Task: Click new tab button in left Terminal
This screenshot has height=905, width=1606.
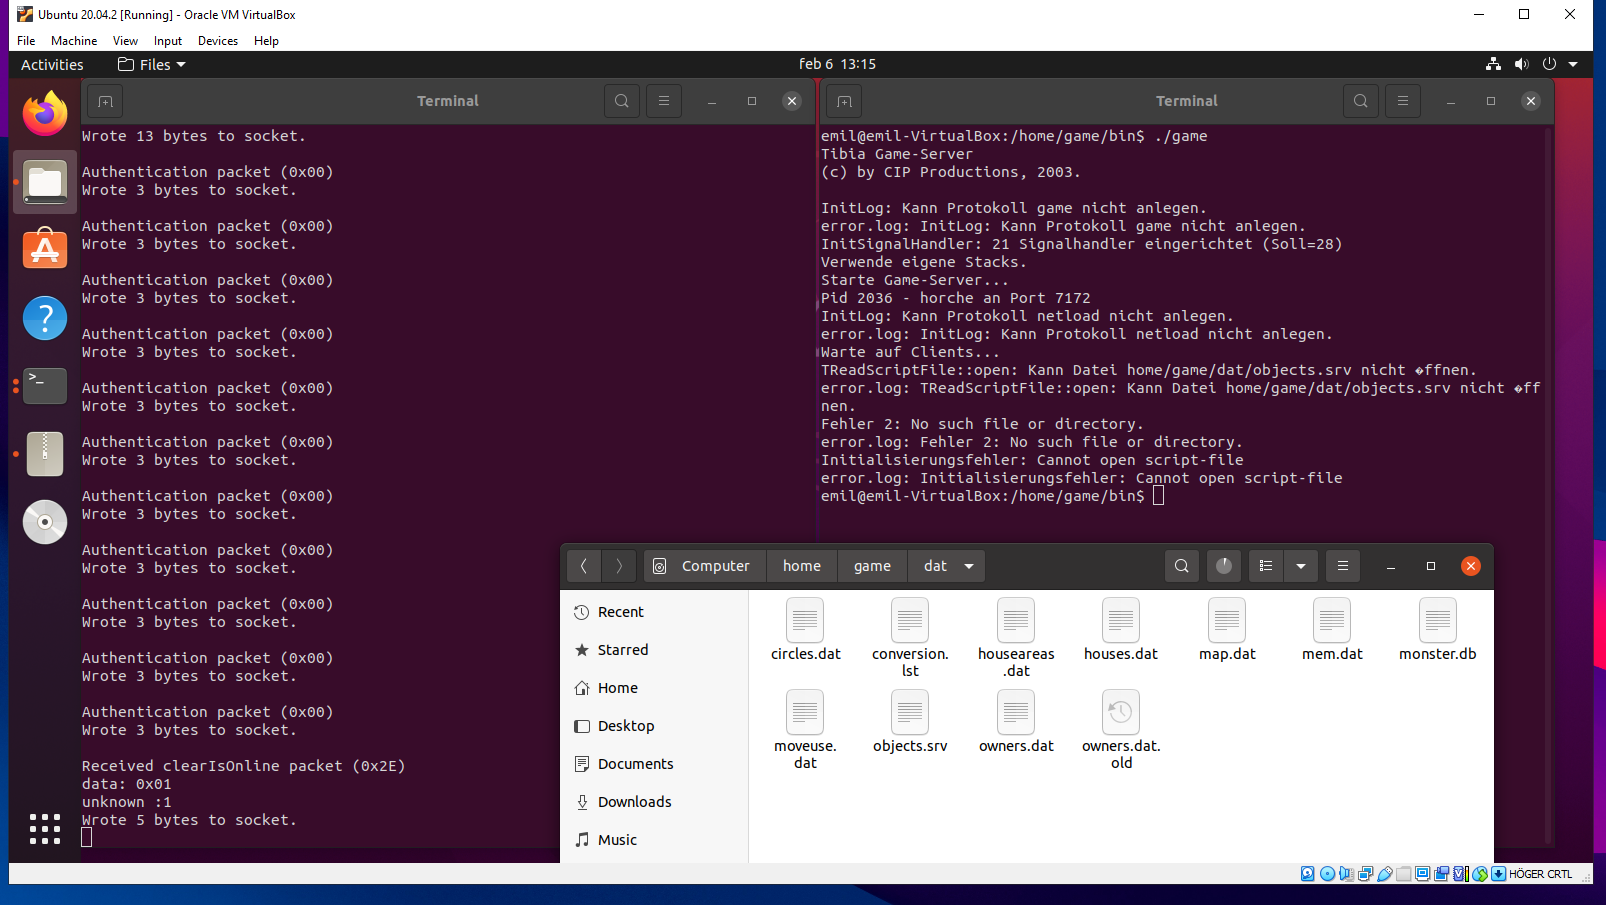Action: point(105,101)
